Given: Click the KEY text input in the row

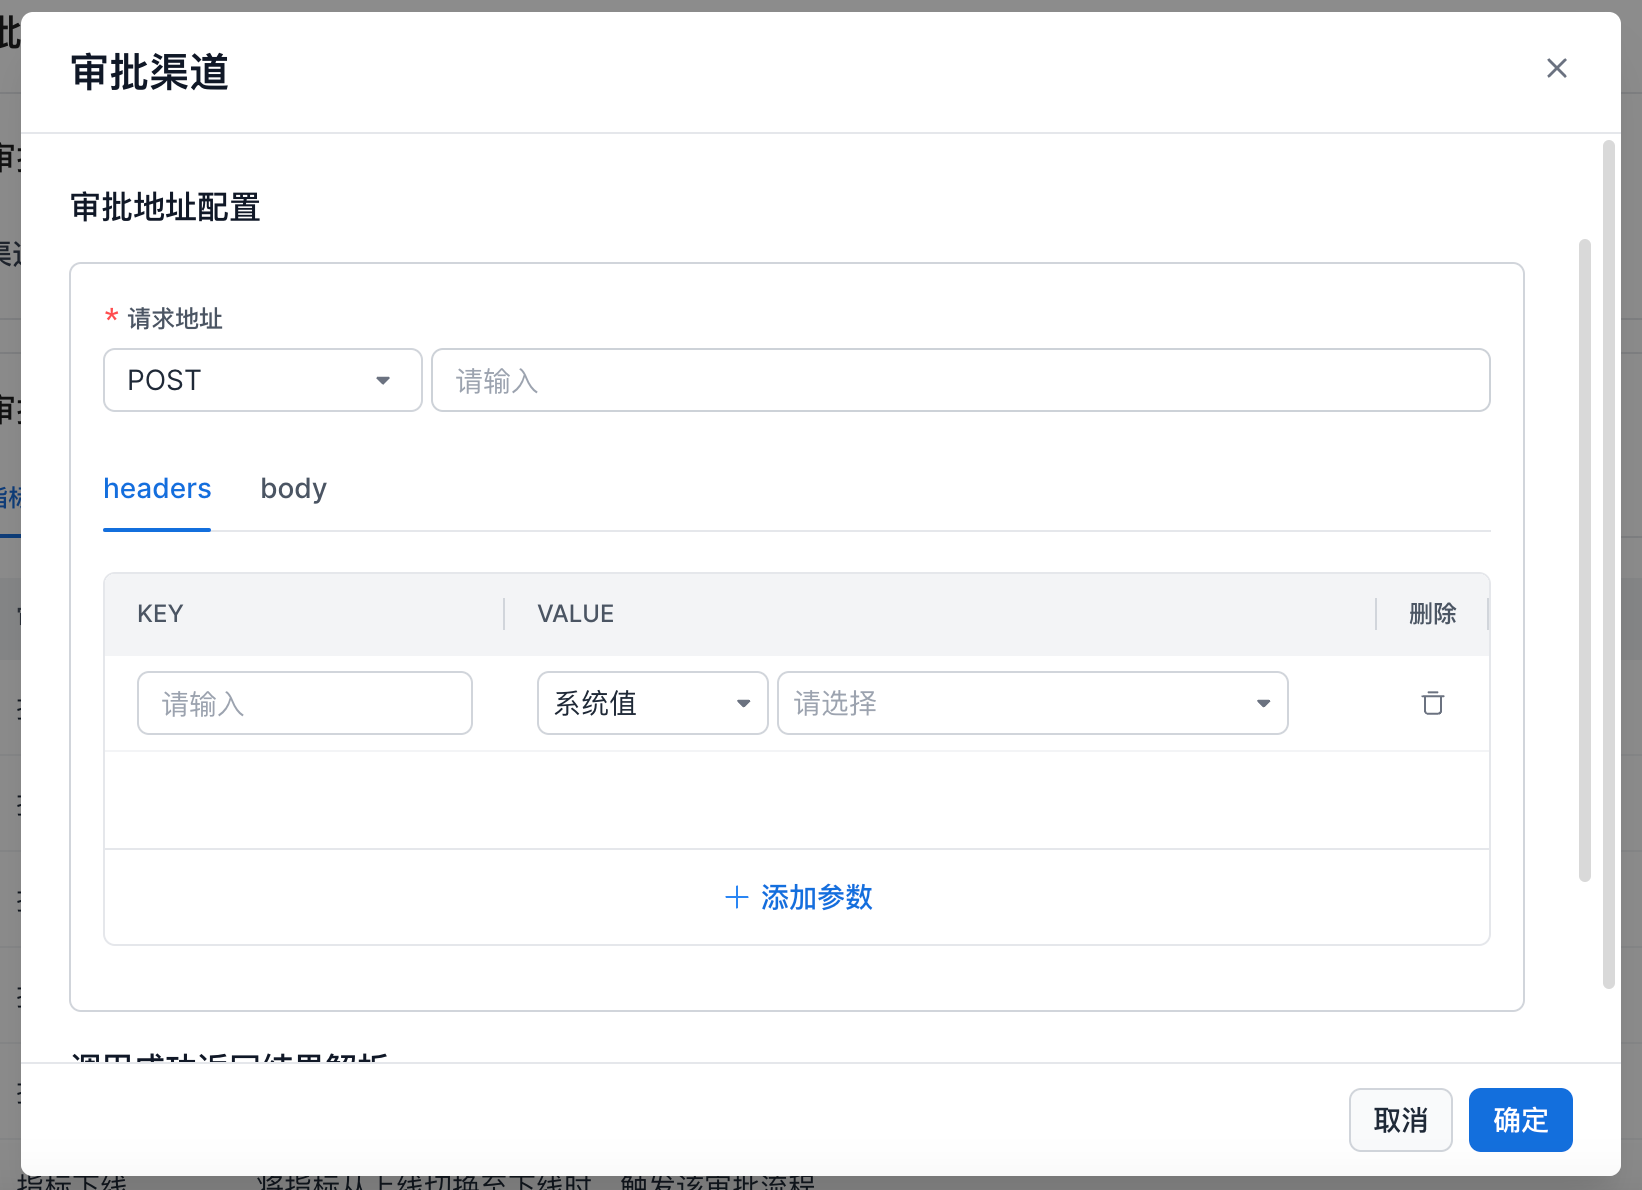Looking at the screenshot, I should 304,703.
